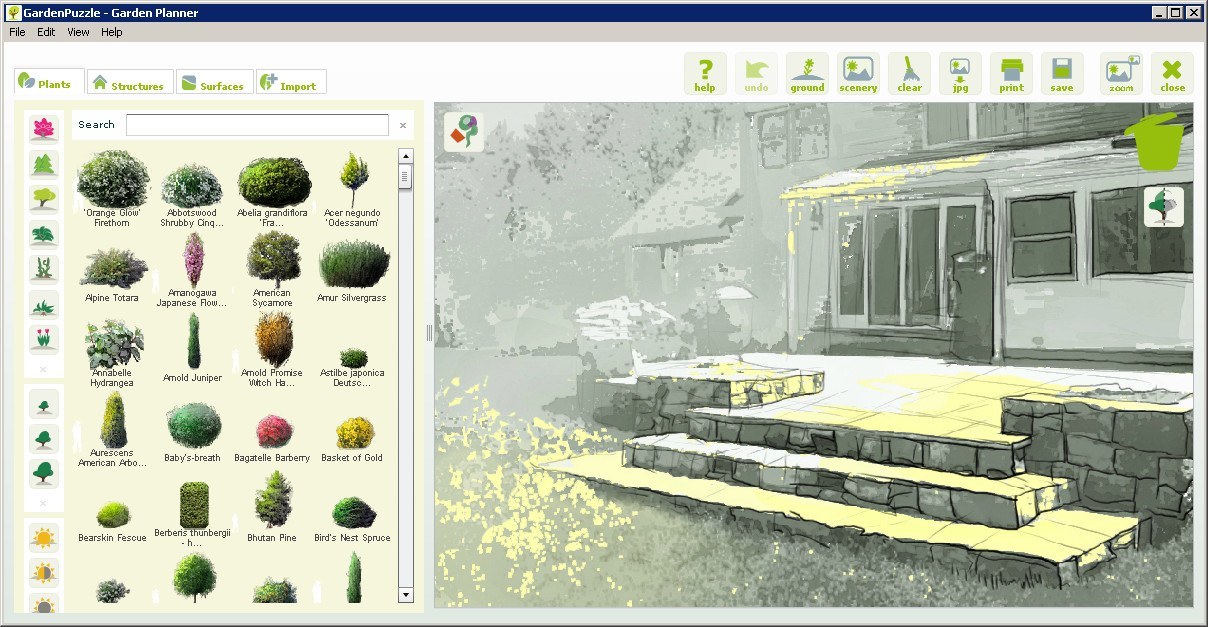Select the Abelia grandiflora plant
This screenshot has height=627, width=1208.
click(x=273, y=192)
